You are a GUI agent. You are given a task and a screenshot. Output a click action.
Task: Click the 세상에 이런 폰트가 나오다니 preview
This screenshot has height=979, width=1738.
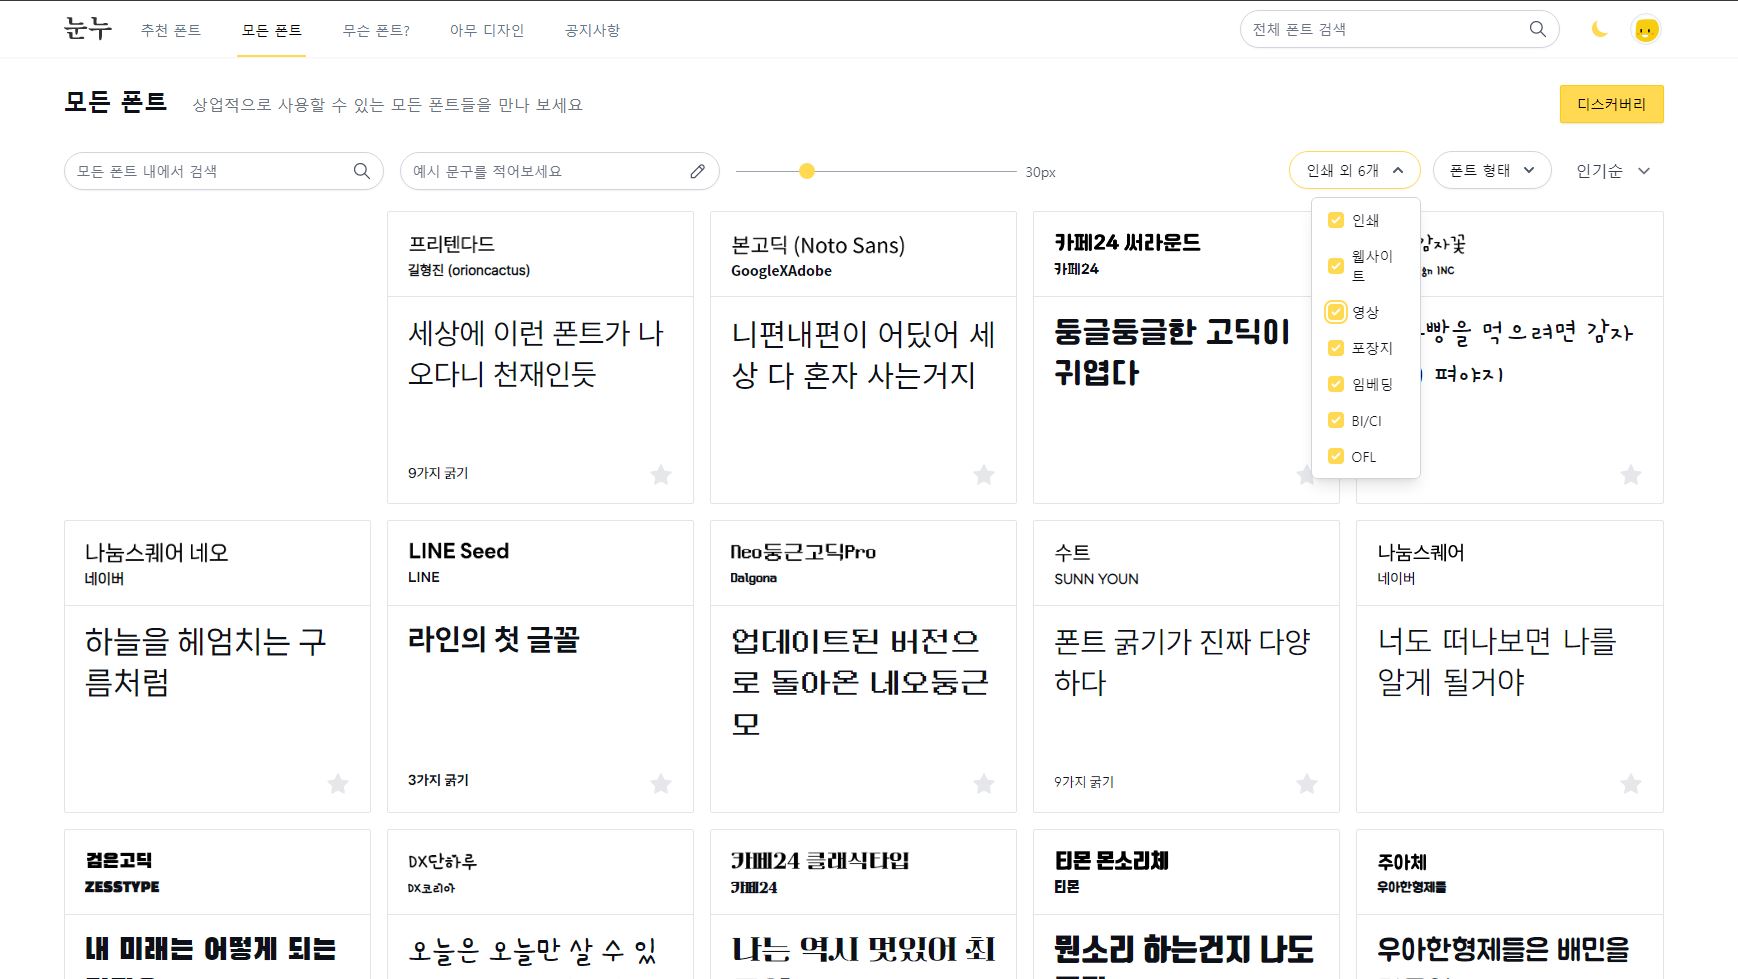pyautogui.click(x=535, y=353)
